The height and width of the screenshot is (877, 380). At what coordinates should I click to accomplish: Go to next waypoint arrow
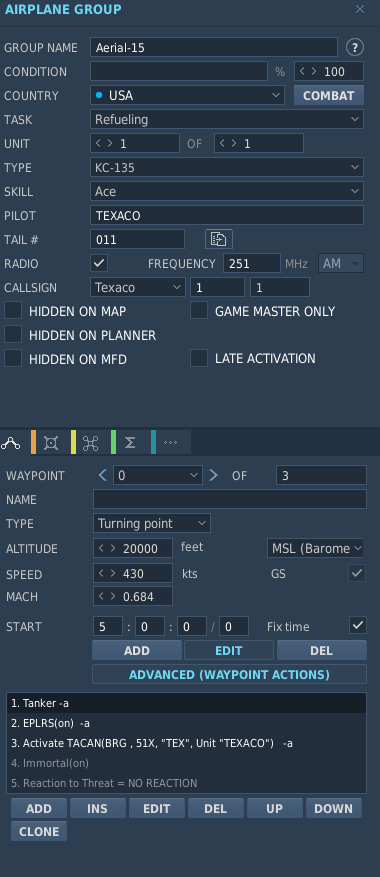point(213,475)
